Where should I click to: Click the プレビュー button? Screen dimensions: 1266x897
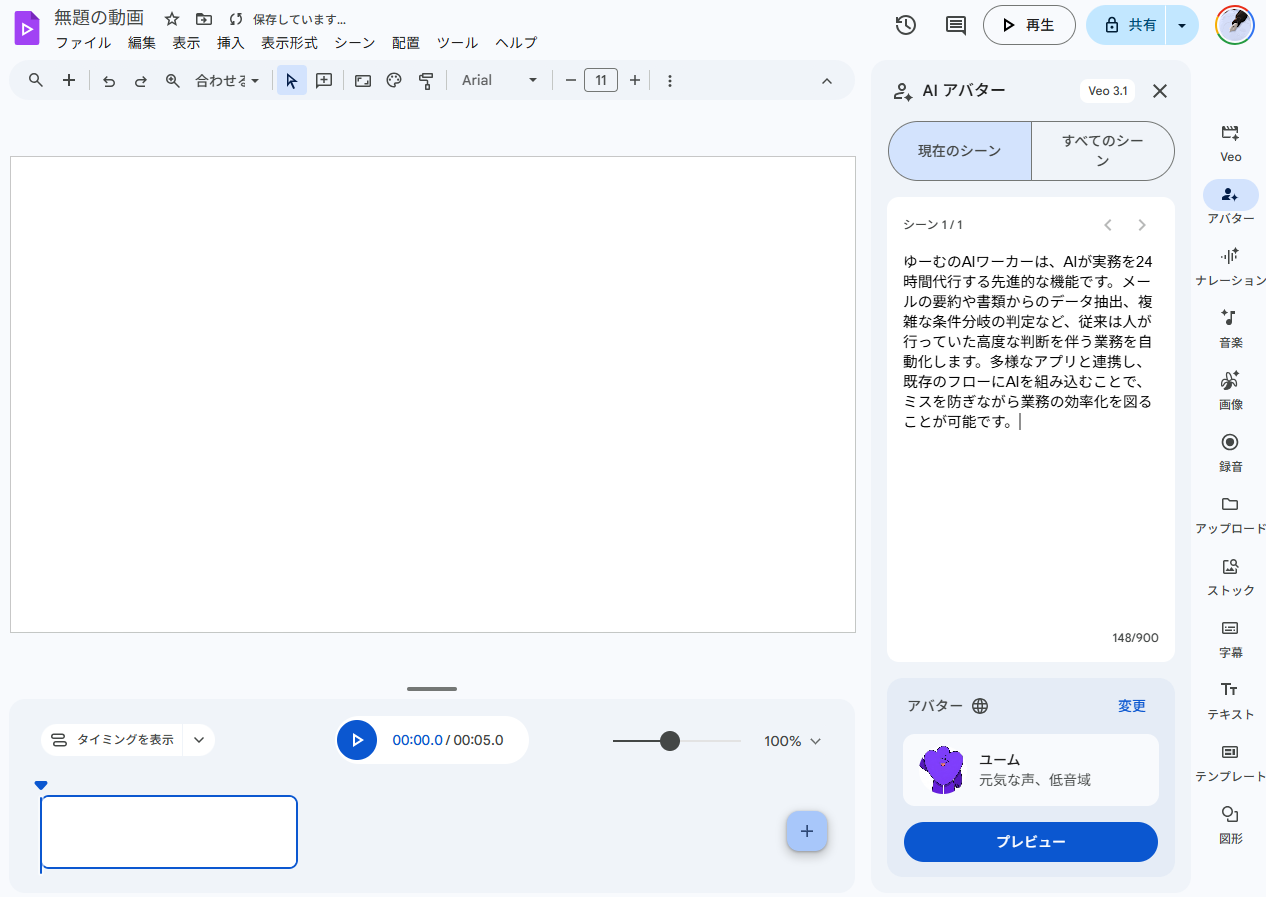click(1031, 842)
